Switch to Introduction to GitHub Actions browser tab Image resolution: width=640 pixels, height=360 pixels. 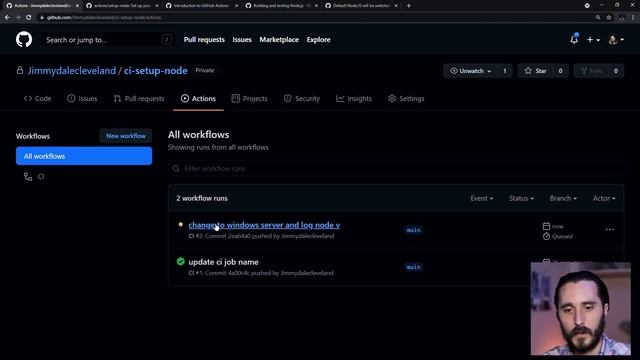tap(202, 6)
